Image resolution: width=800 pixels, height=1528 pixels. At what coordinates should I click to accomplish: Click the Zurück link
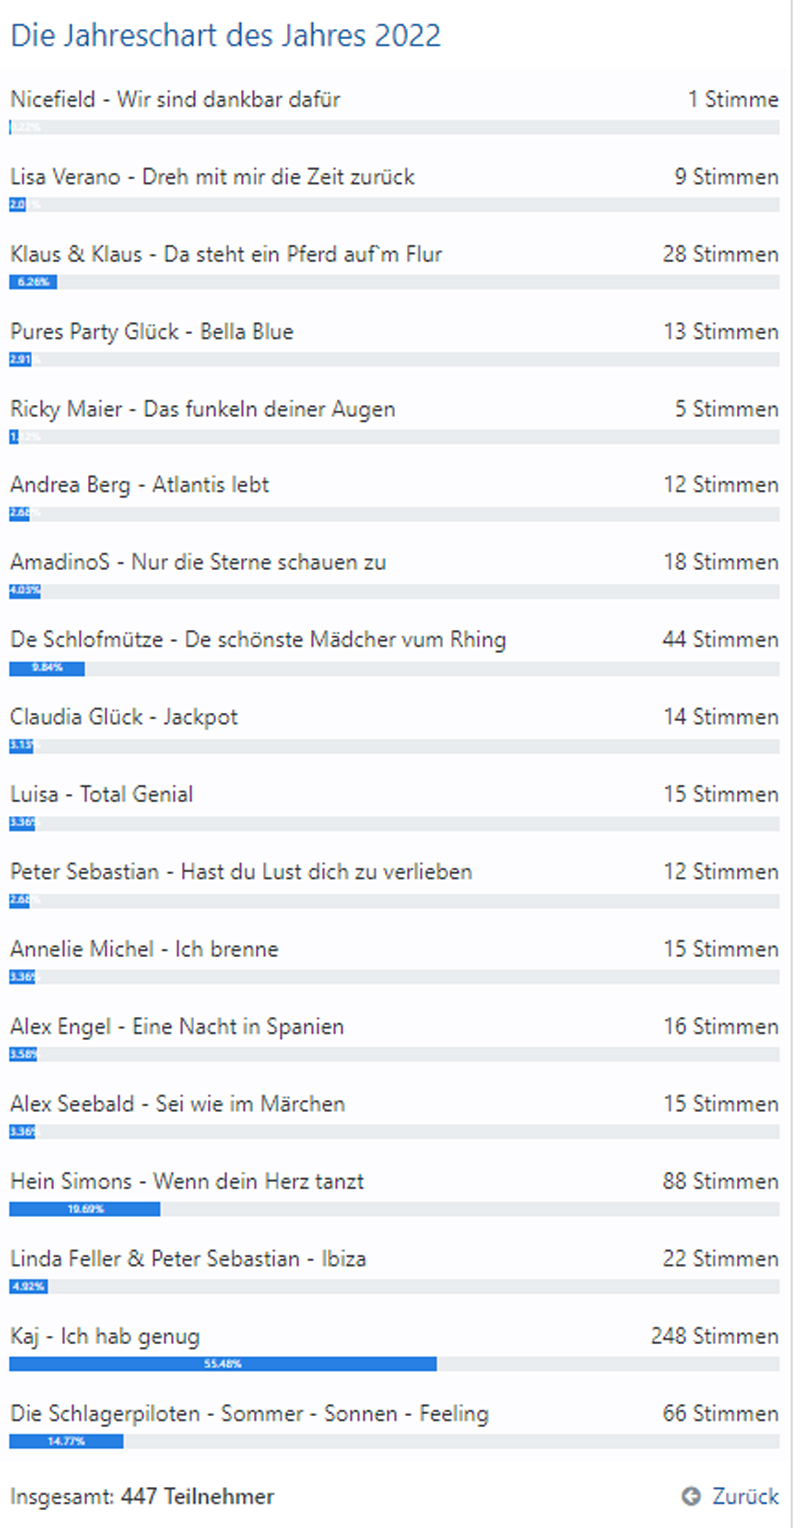[x=745, y=1496]
